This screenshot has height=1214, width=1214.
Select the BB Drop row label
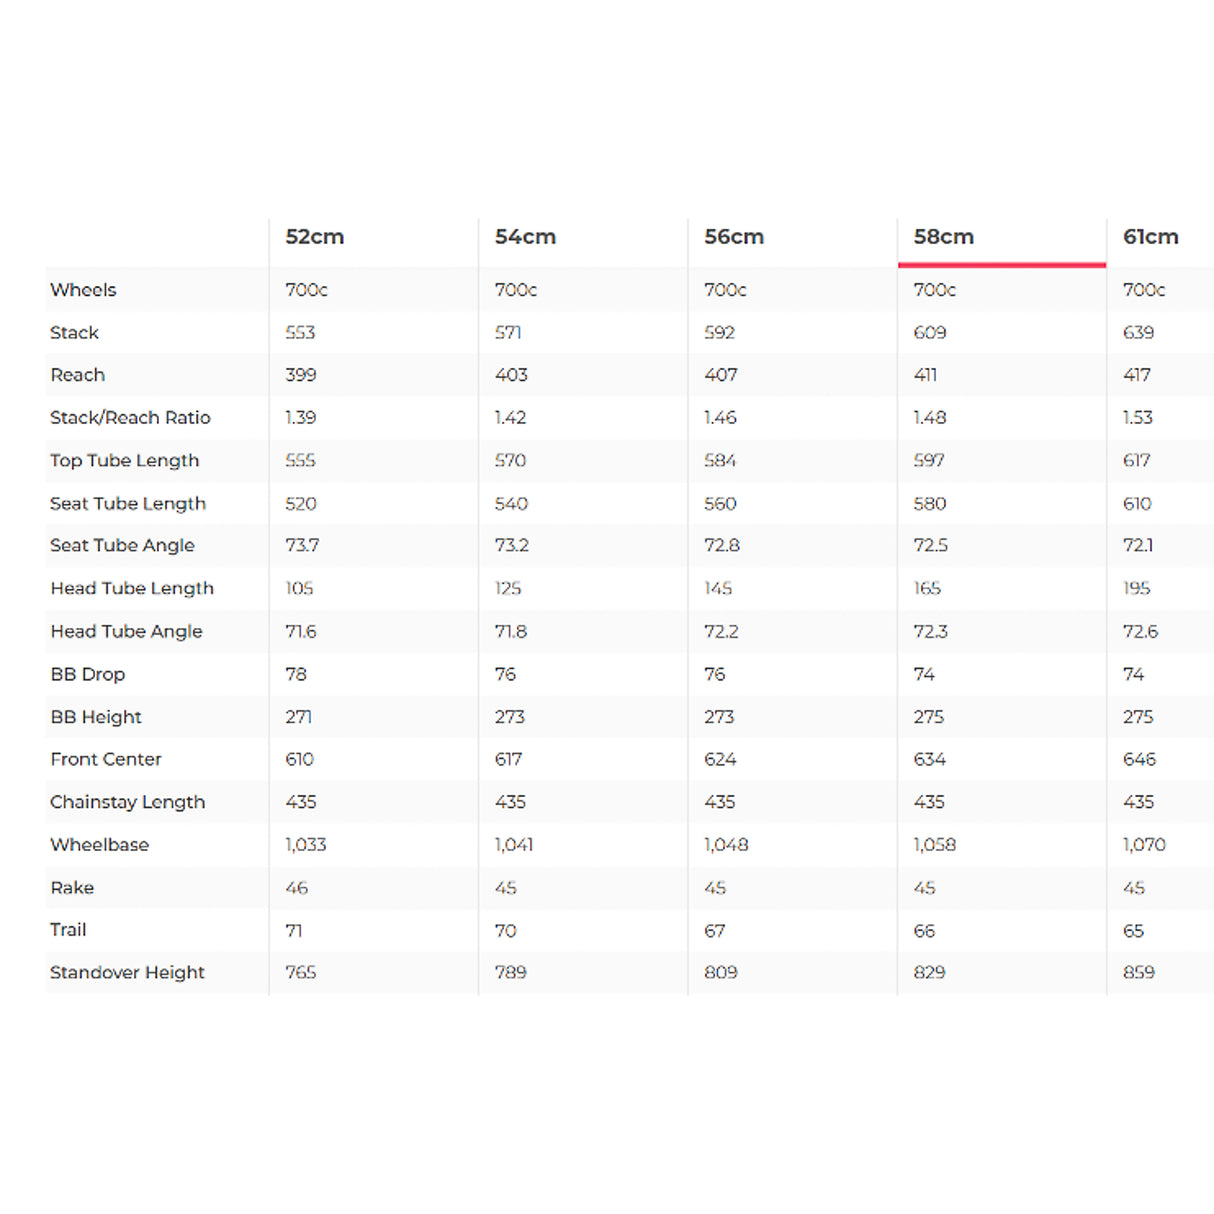(87, 675)
